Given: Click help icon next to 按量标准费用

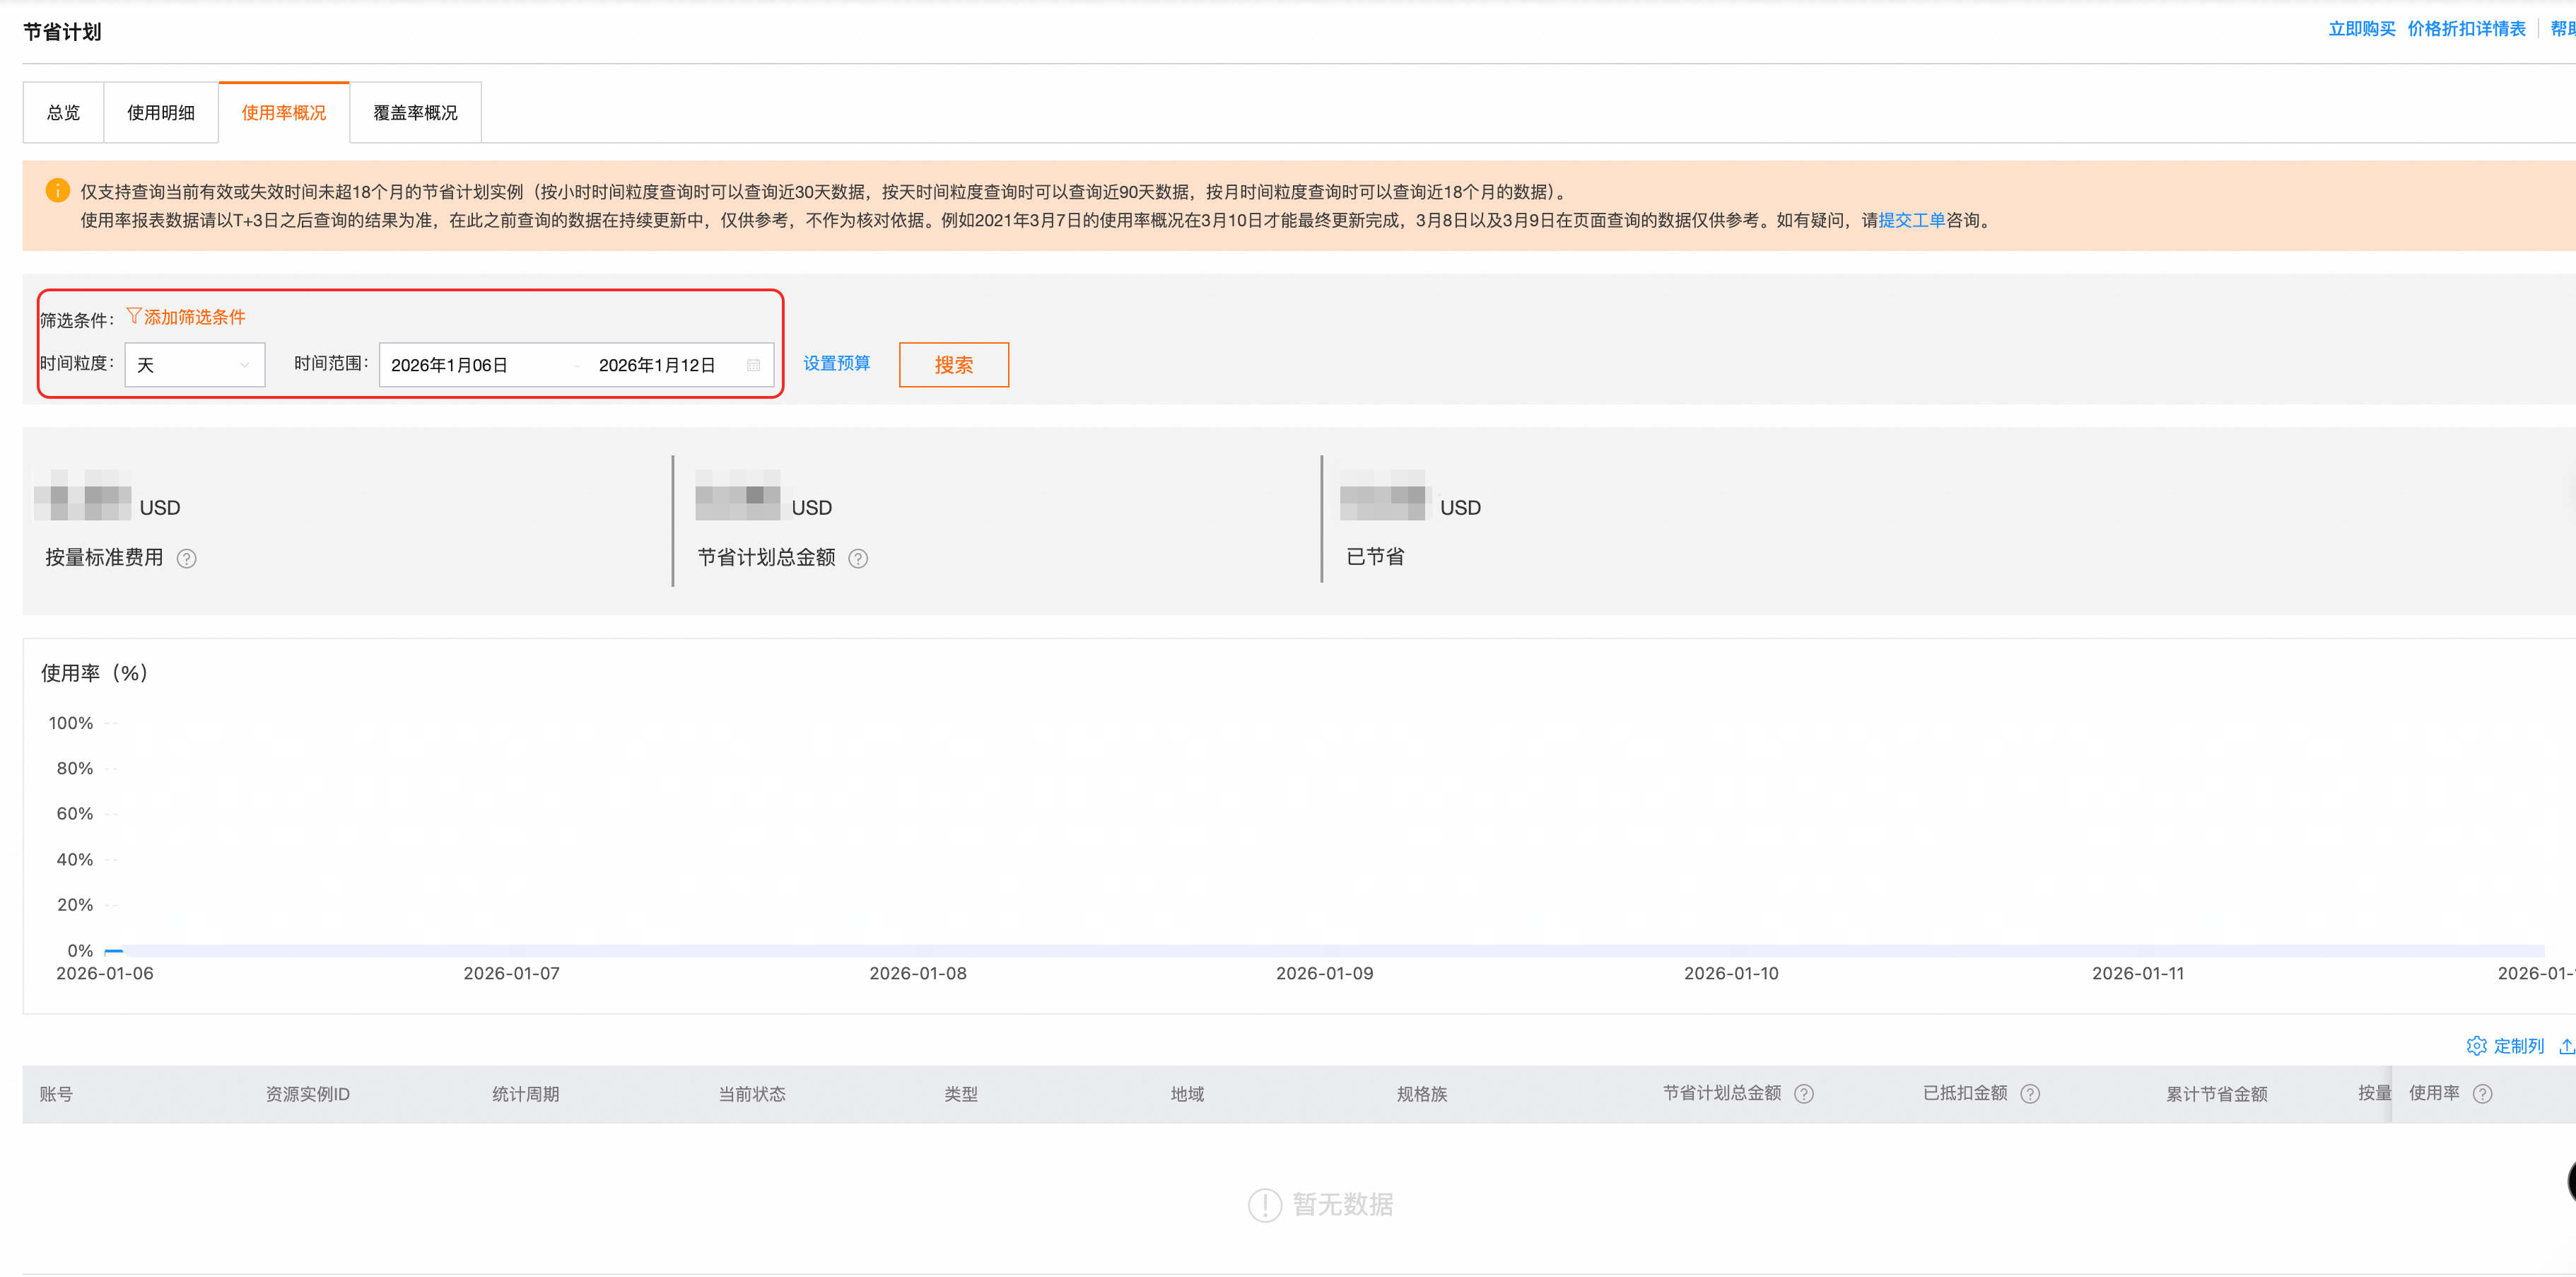Looking at the screenshot, I should pyautogui.click(x=186, y=559).
